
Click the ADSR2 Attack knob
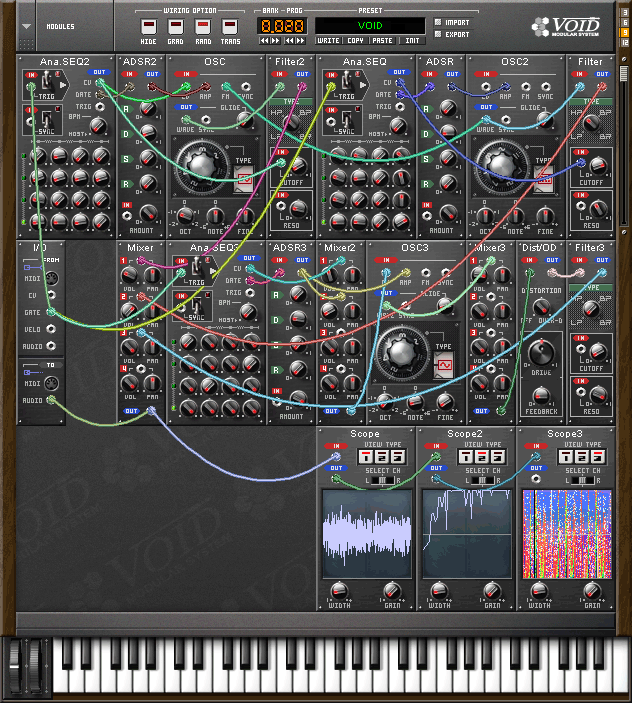(x=148, y=108)
